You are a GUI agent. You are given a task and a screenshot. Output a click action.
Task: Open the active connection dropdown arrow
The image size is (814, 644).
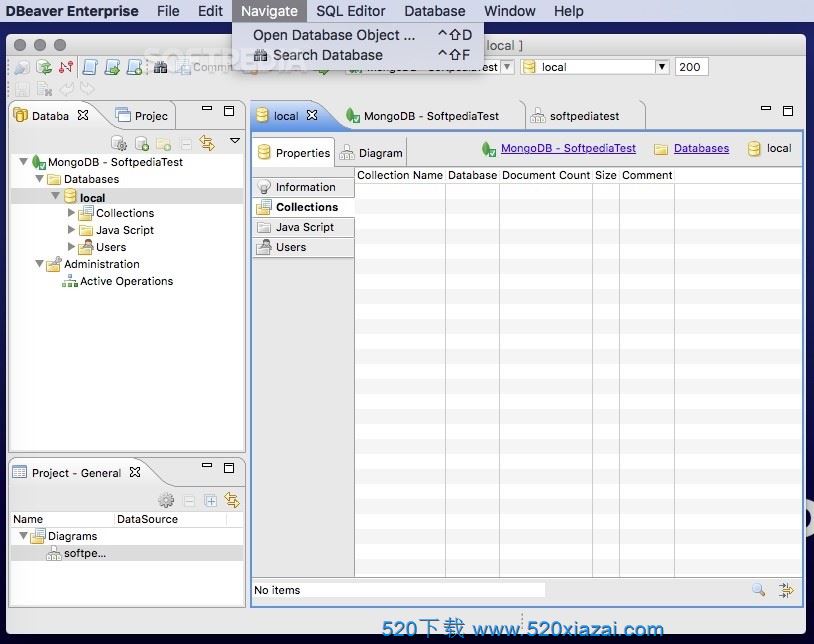pyautogui.click(x=507, y=67)
